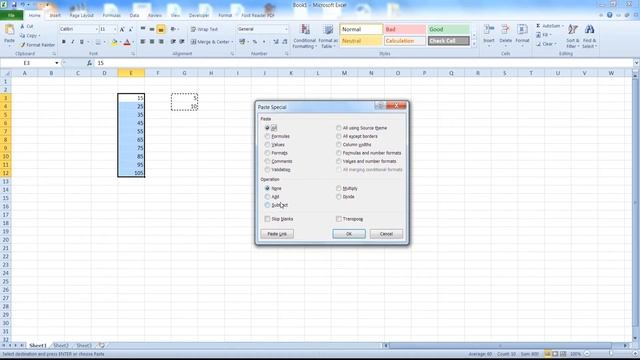
Task: Click Save icon in quick access toolbar
Action: tap(13, 5)
